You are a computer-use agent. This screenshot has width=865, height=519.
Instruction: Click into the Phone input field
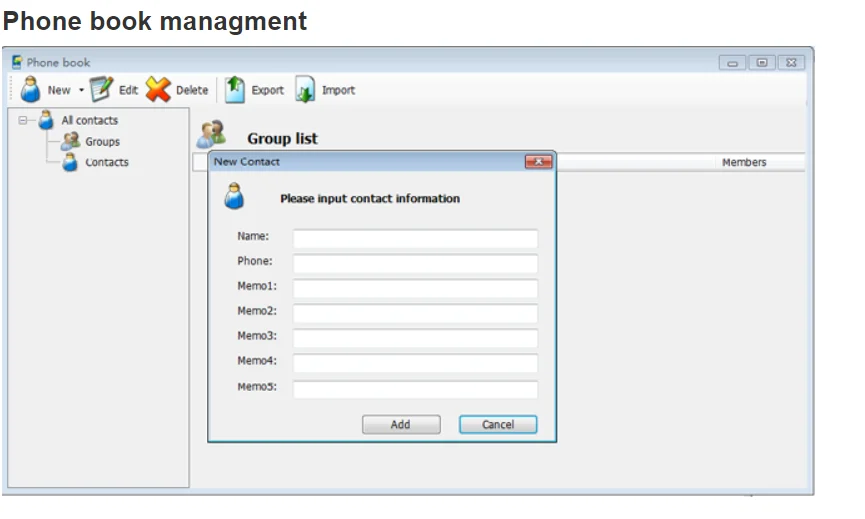click(x=415, y=264)
